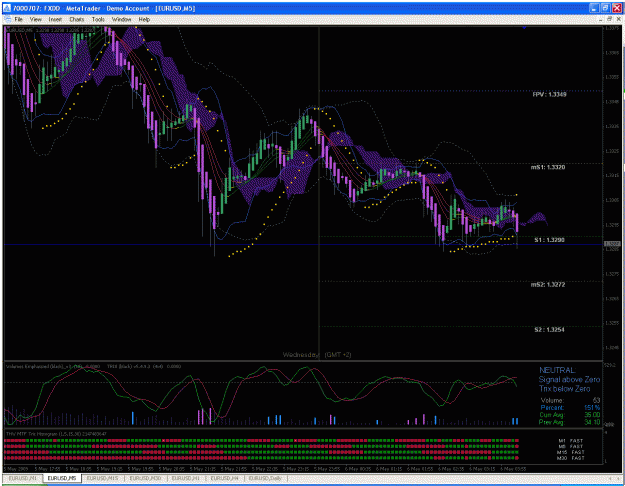Open the Window menu

click(x=121, y=19)
